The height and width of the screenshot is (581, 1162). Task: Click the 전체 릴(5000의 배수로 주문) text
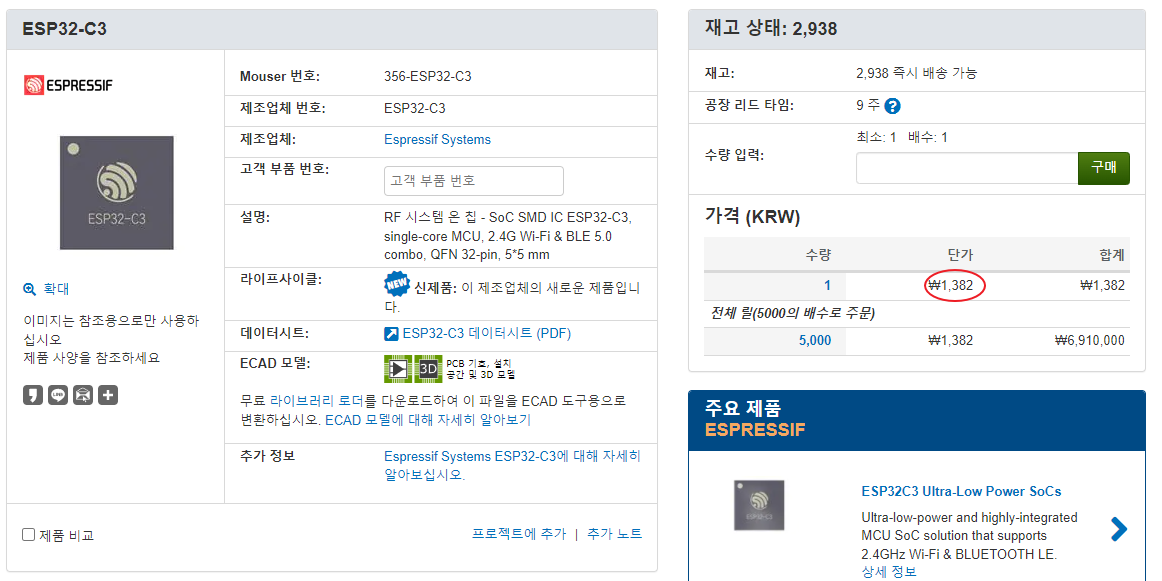792,313
